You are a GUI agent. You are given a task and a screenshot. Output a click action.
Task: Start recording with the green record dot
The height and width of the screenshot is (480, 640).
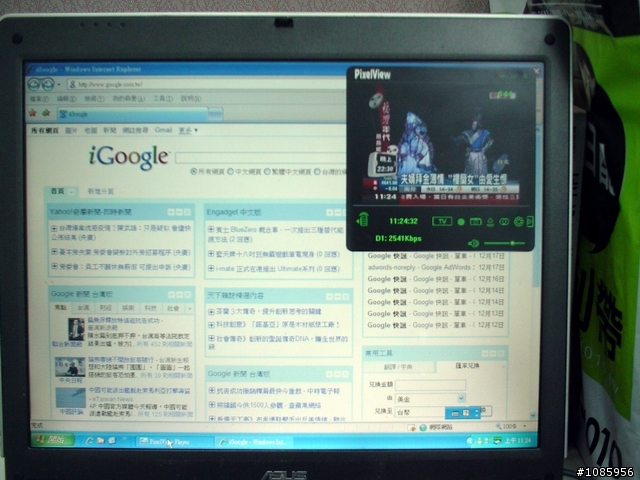461,222
